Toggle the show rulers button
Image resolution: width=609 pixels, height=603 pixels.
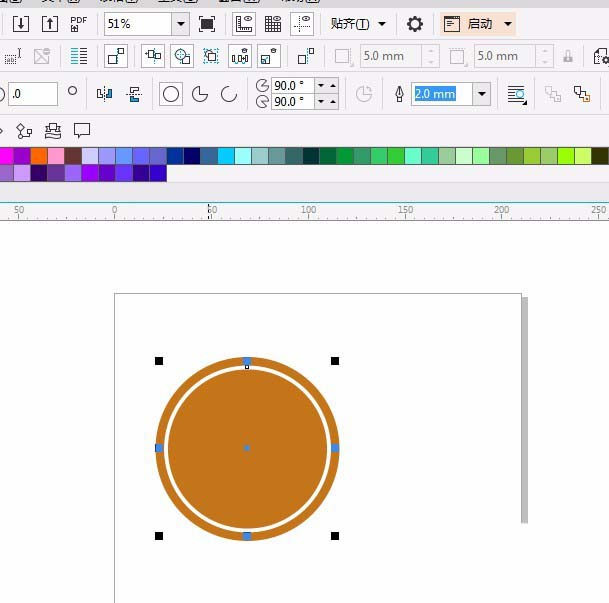[244, 24]
